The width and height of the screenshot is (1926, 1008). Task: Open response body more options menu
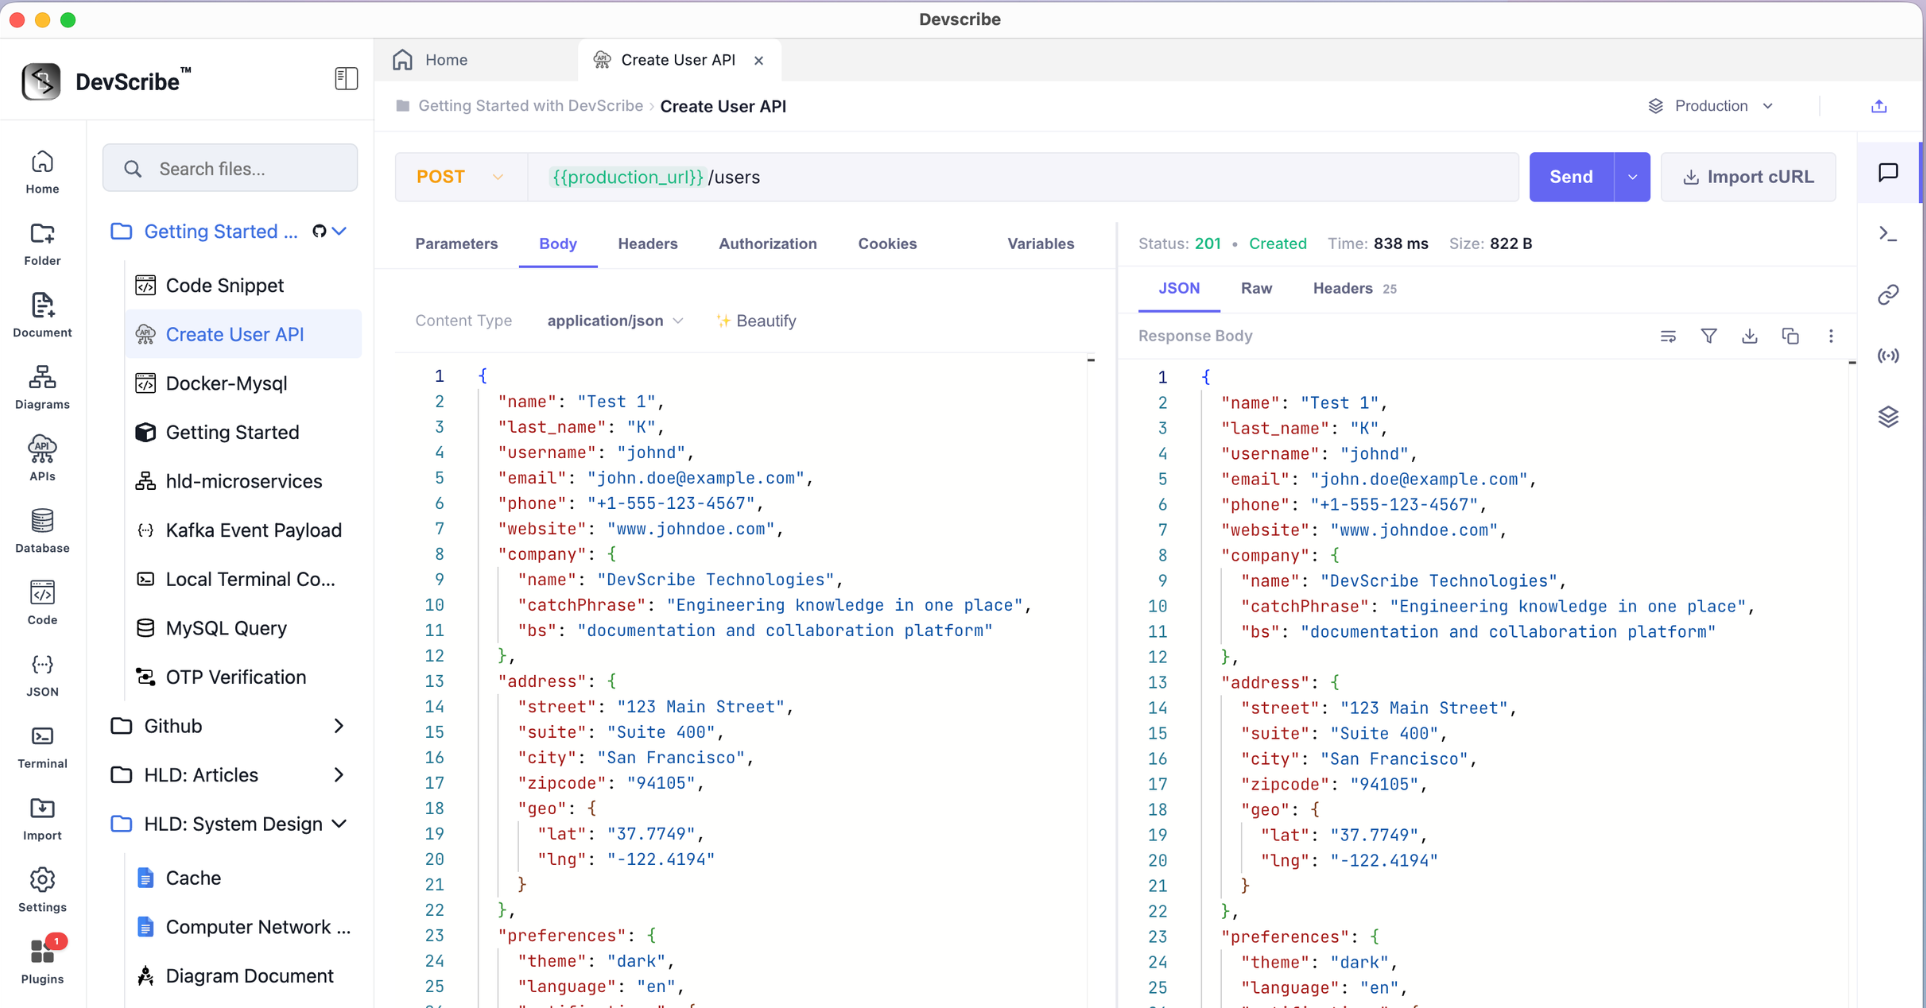1831,337
